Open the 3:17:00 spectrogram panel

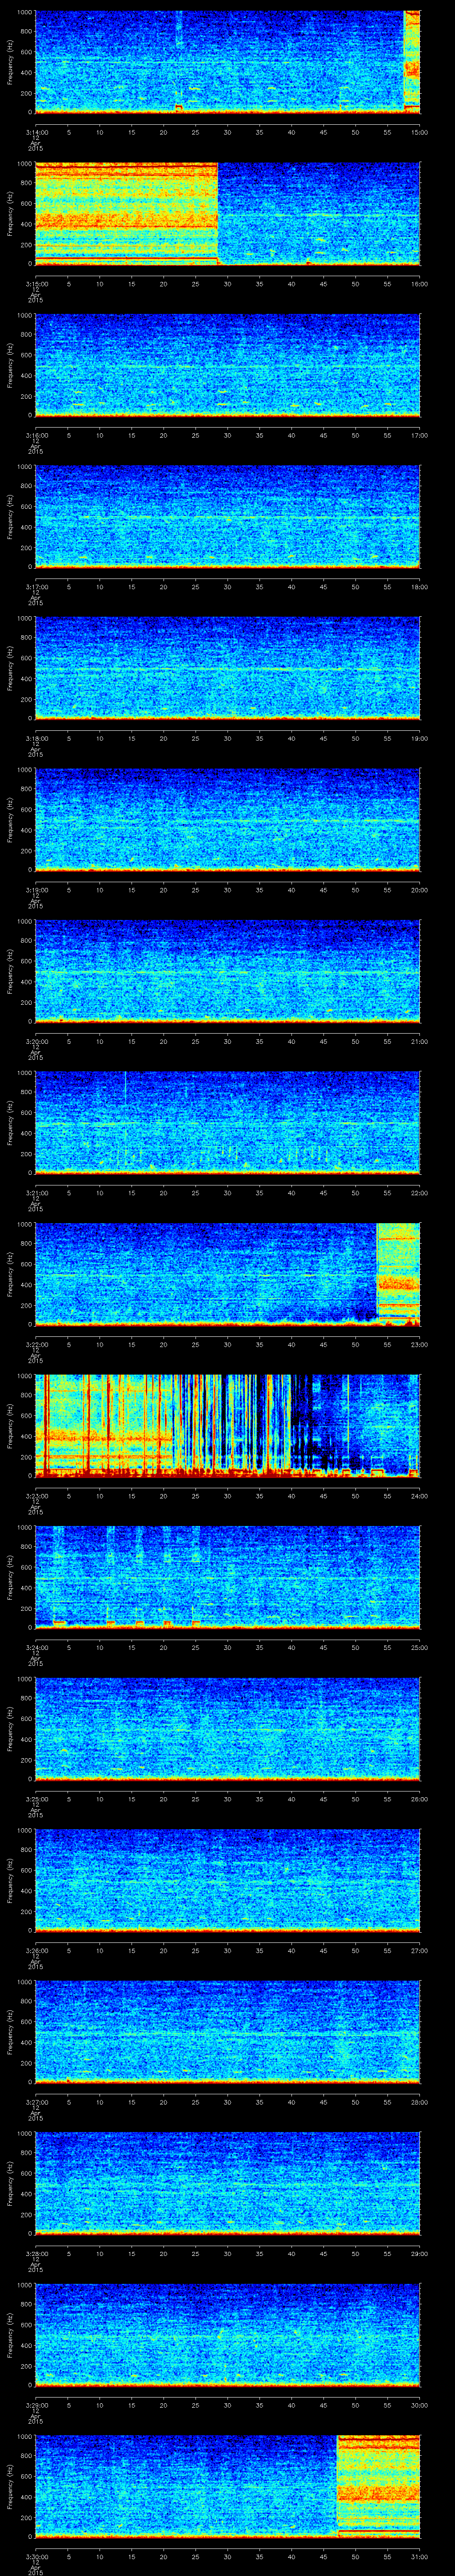pyautogui.click(x=227, y=516)
